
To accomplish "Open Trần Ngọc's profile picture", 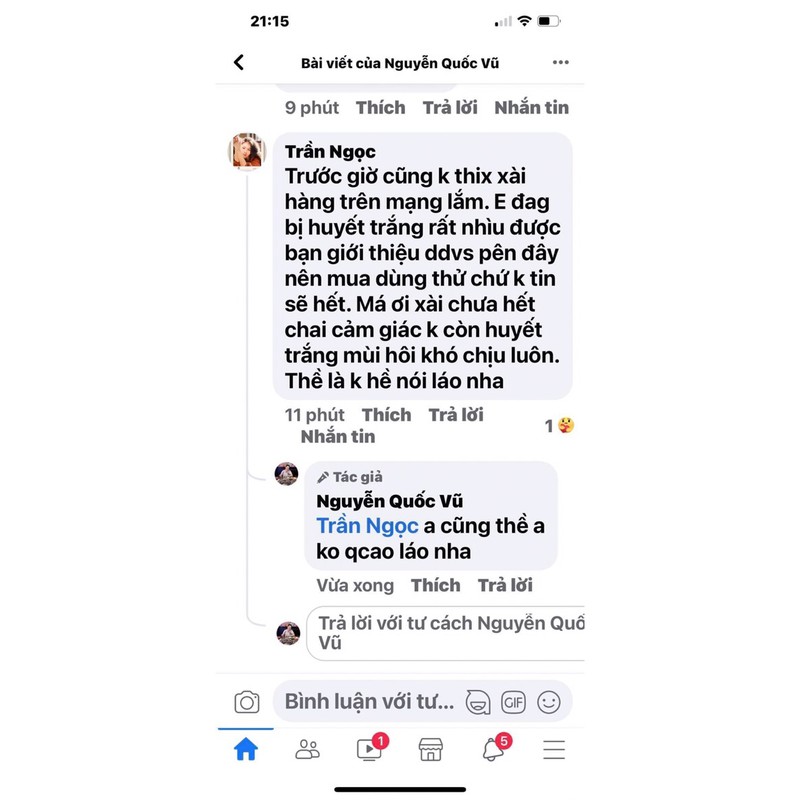I will (x=247, y=151).
